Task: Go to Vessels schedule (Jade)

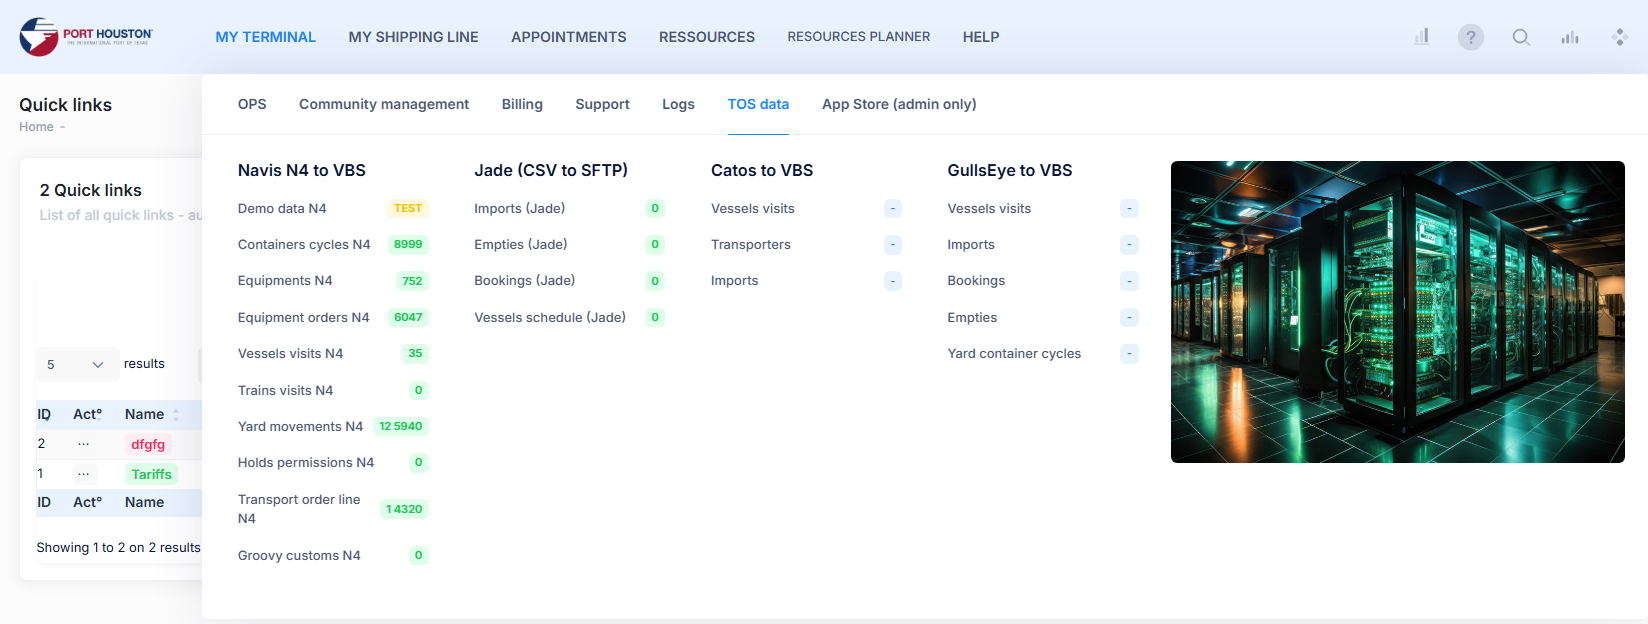Action: pyautogui.click(x=549, y=318)
